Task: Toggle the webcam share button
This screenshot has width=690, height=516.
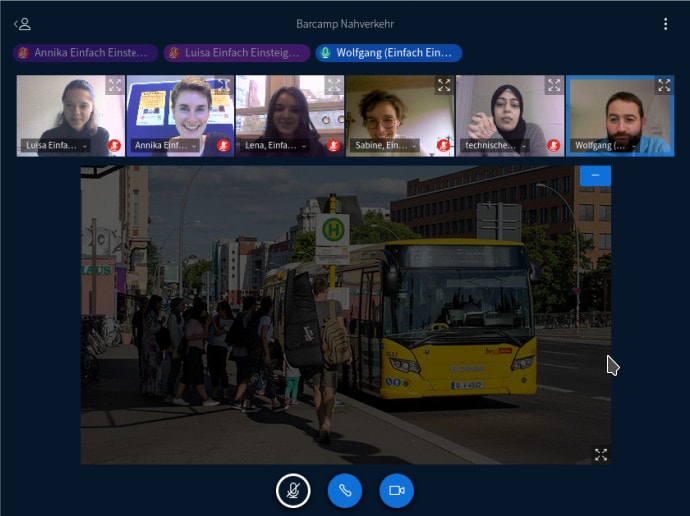Action: coord(396,490)
